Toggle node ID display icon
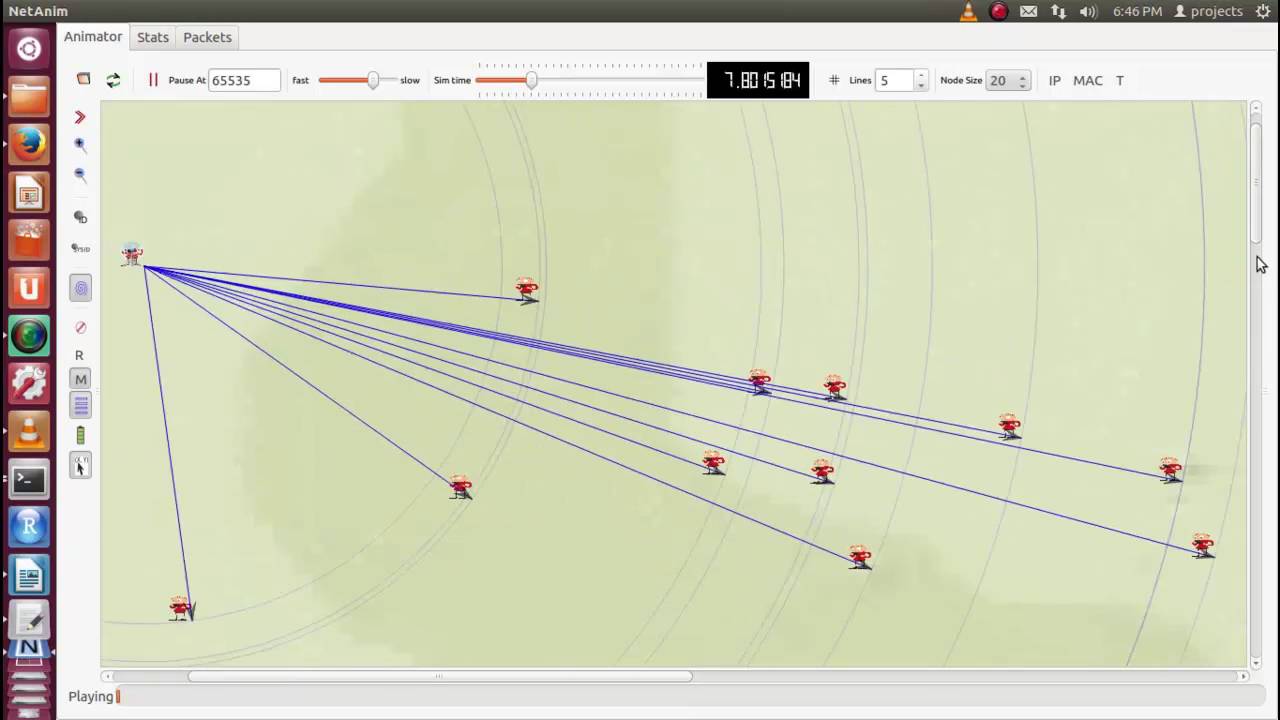 pyautogui.click(x=81, y=217)
